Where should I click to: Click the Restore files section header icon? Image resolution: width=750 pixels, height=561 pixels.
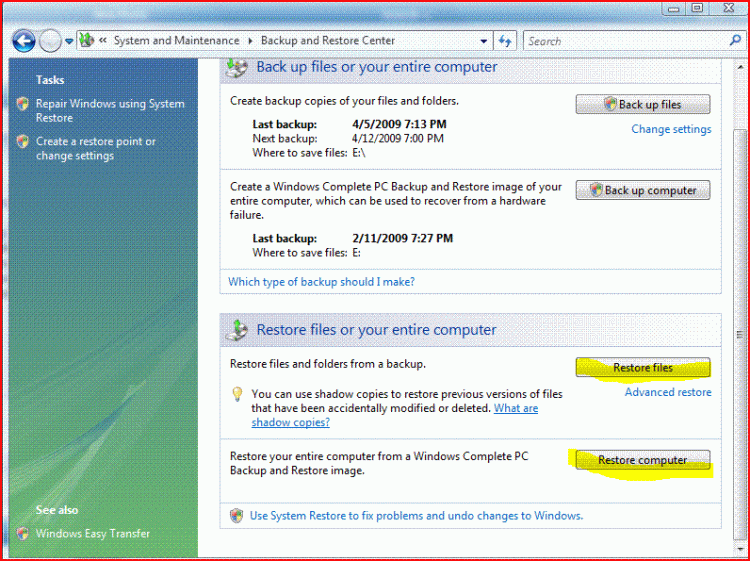coord(236,330)
